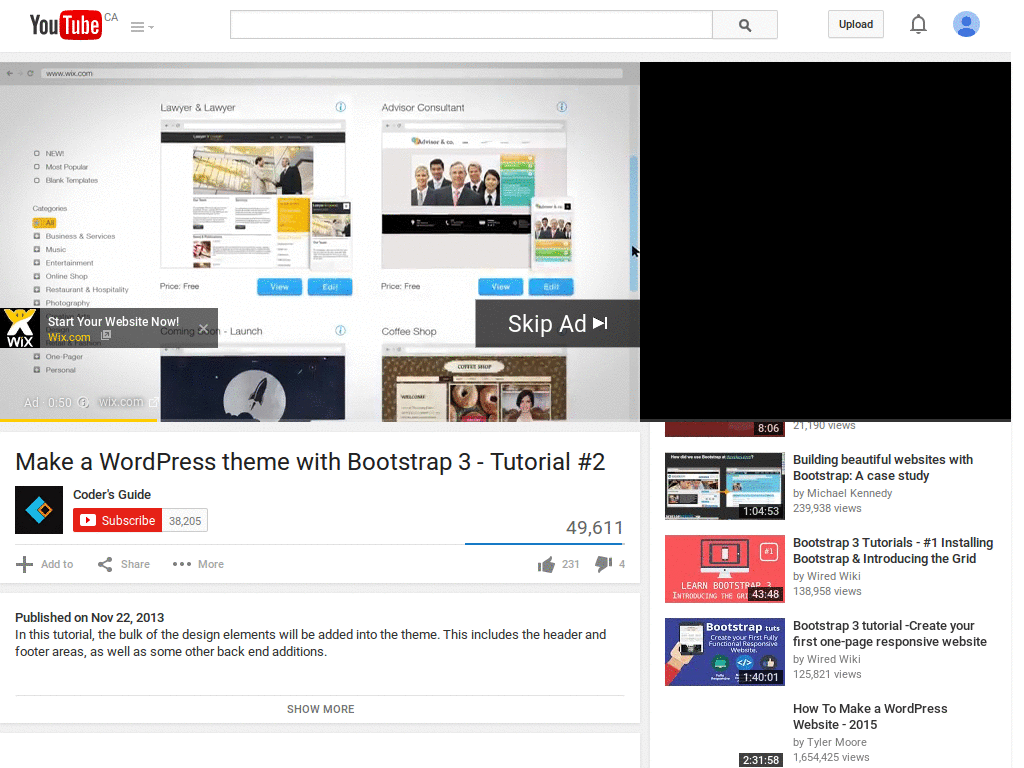This screenshot has height=768, width=1024.
Task: Click the view count 49,611
Action: click(594, 527)
